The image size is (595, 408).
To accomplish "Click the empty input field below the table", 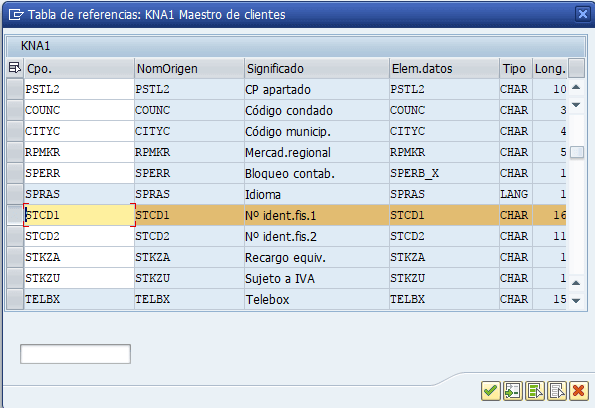I will click(76, 354).
